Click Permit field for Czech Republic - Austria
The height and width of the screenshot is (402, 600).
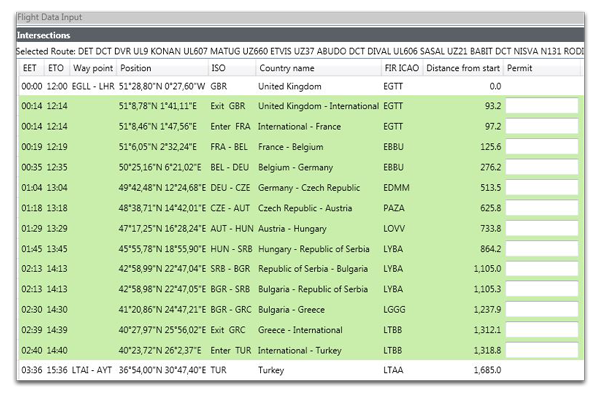tap(542, 208)
